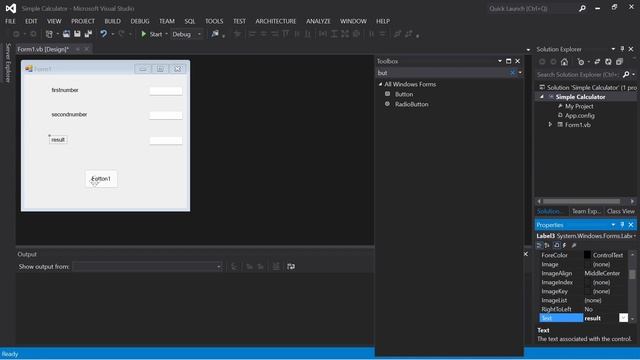Click the Toolbox search field
640x360 pixels.
[x=442, y=73]
